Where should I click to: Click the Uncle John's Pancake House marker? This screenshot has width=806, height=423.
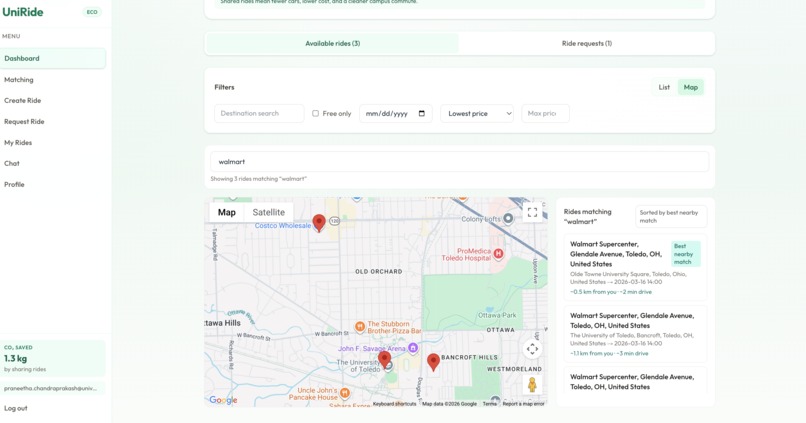(x=345, y=393)
